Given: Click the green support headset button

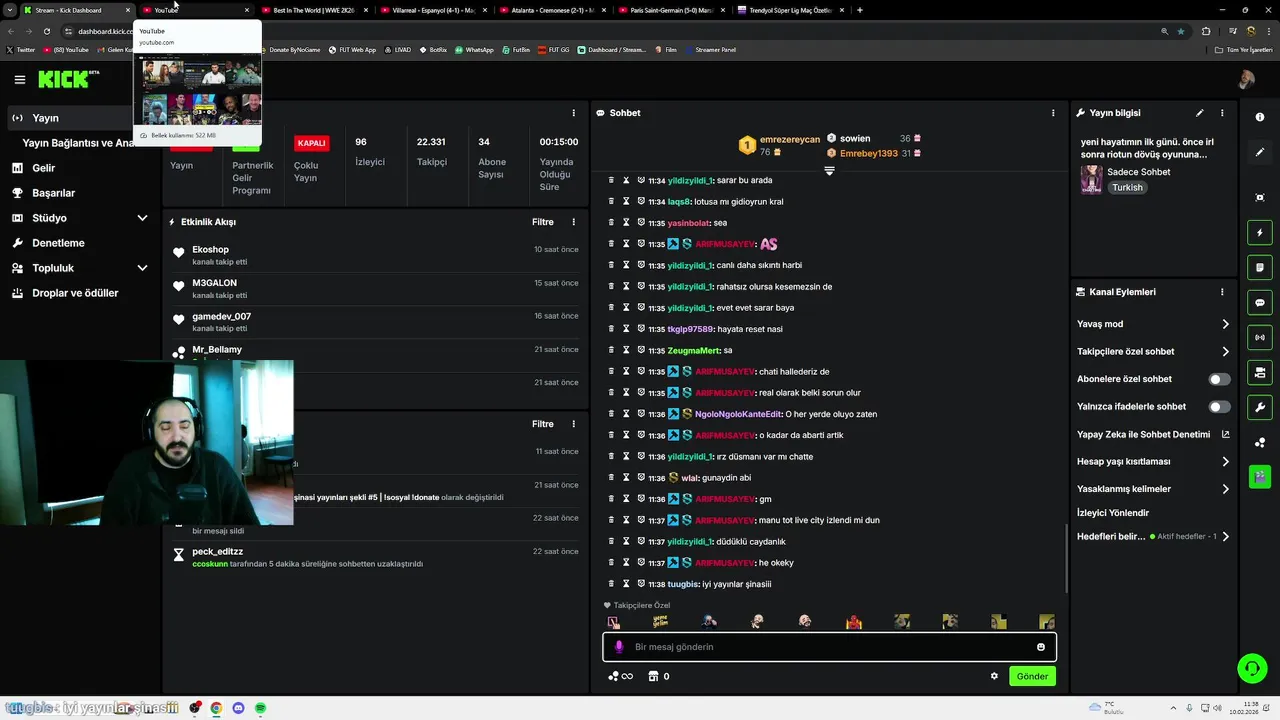Looking at the screenshot, I should [x=1251, y=668].
